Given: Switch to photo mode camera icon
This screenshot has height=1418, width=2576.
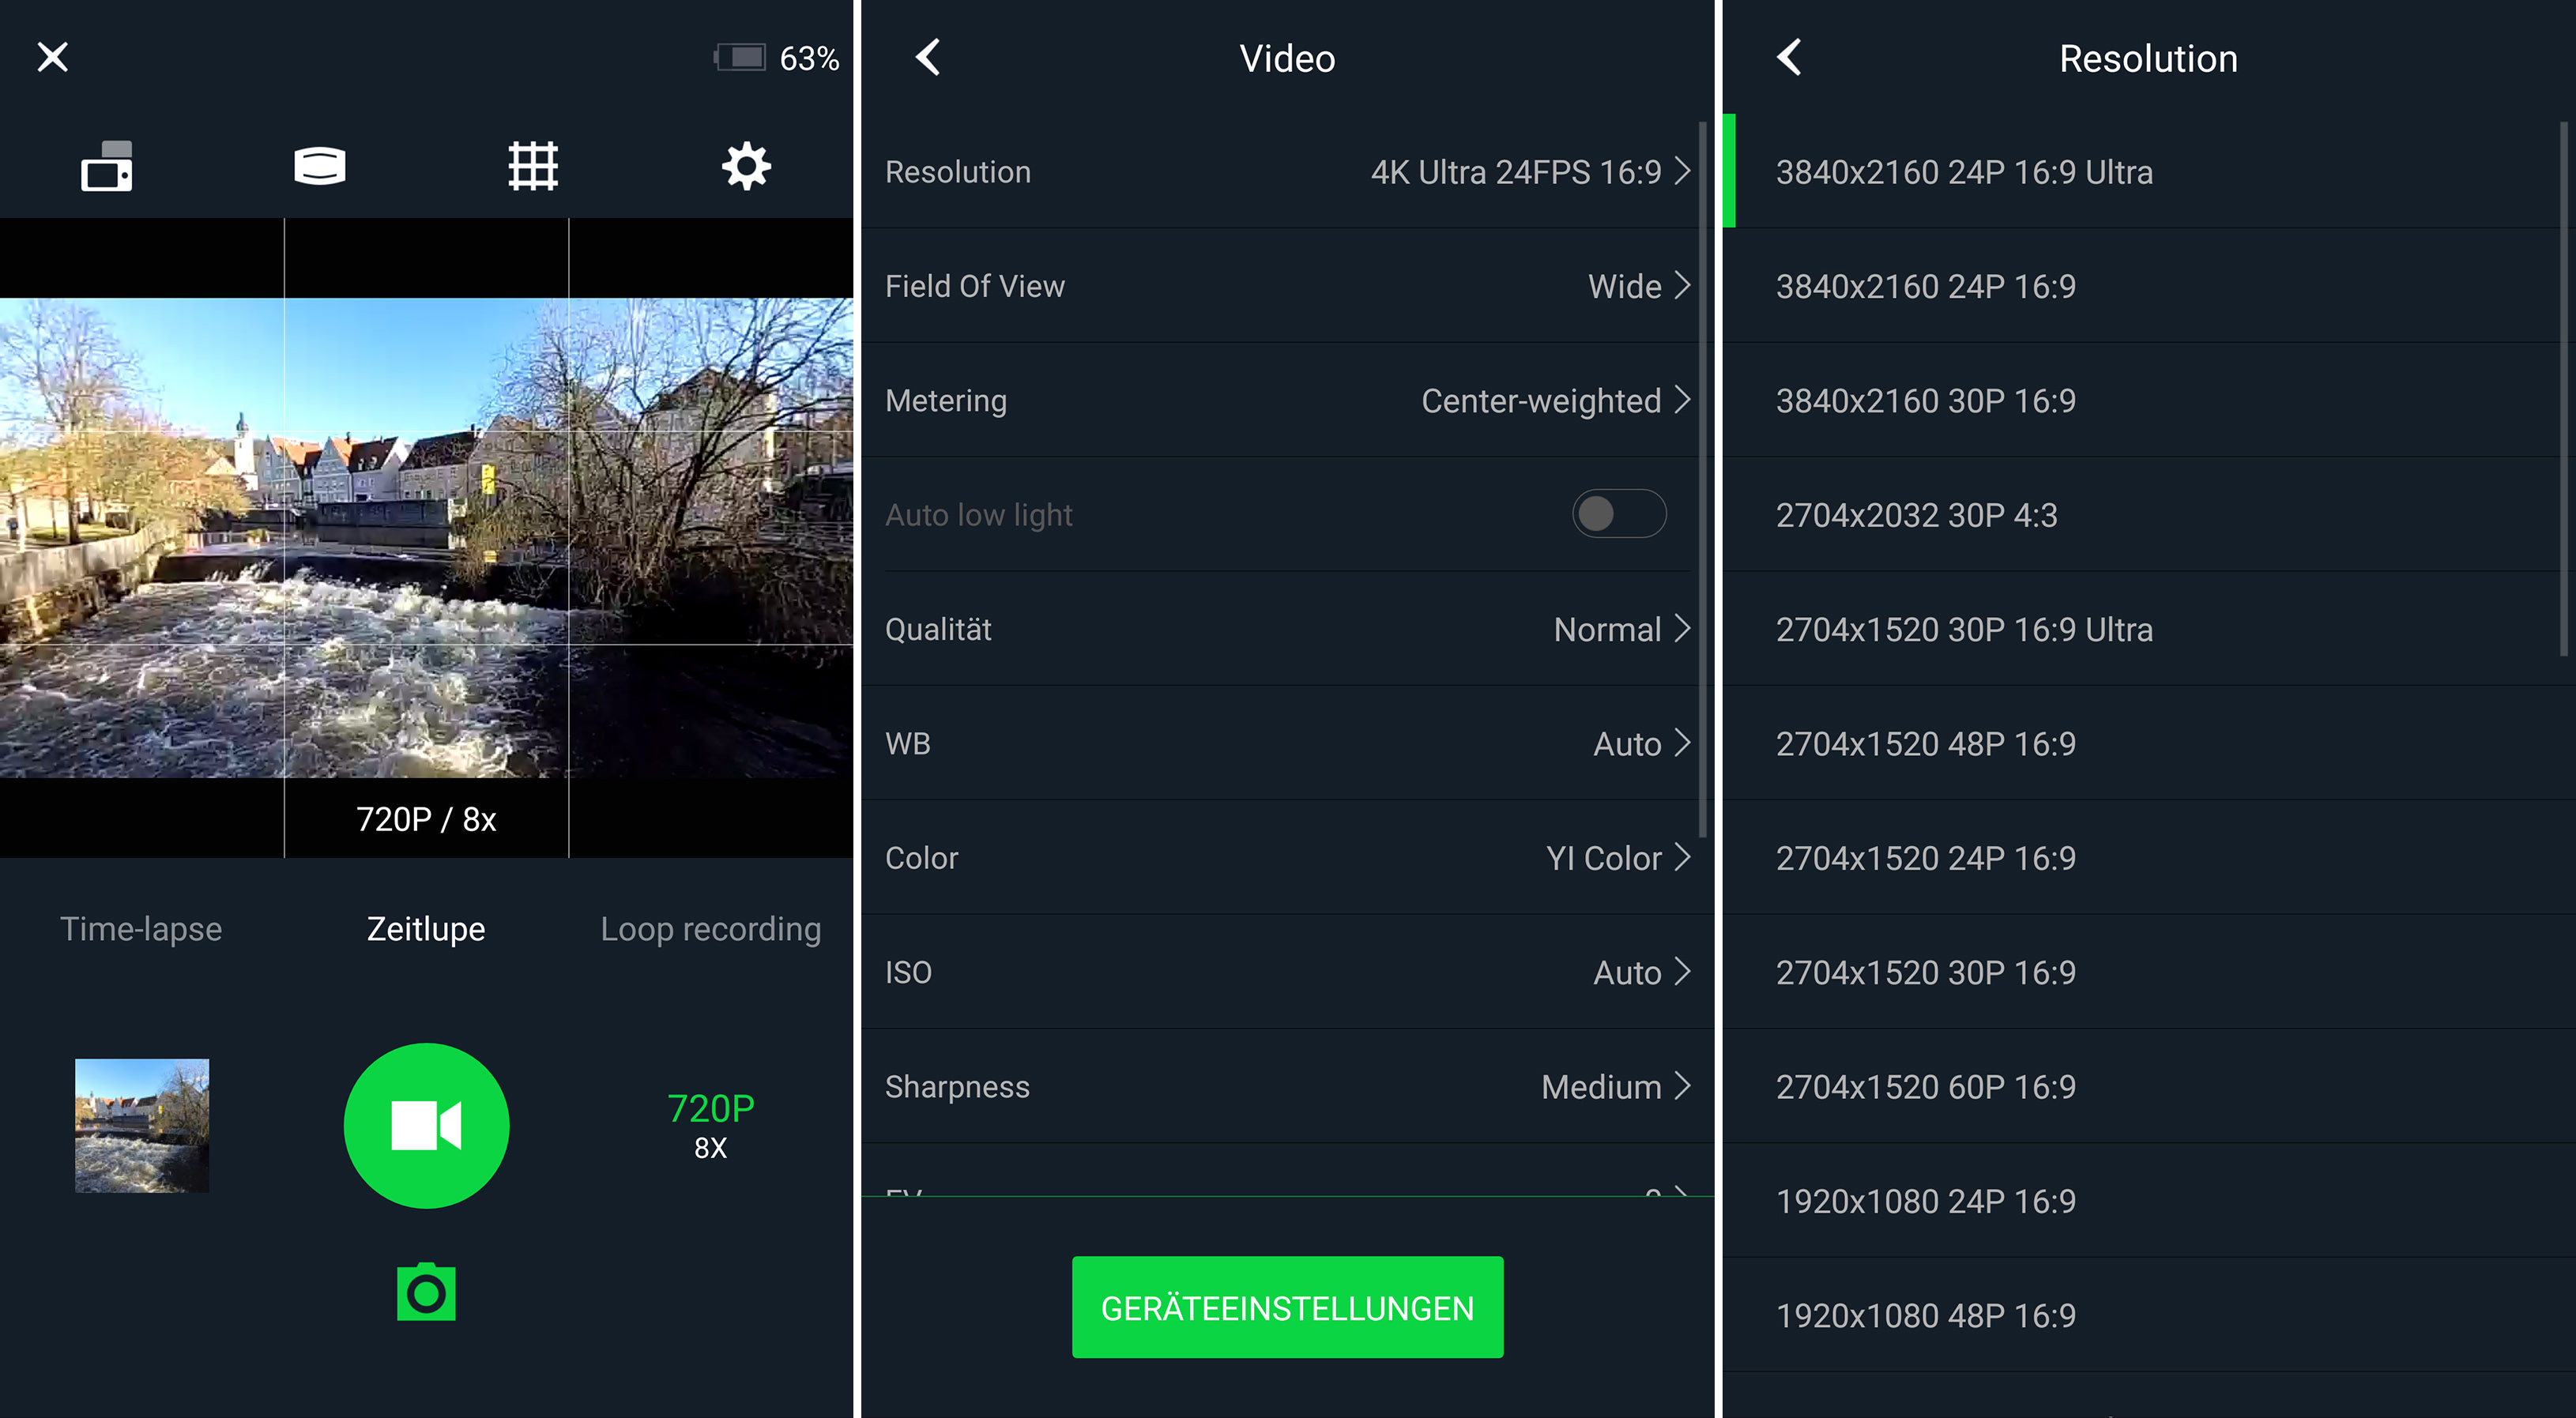Looking at the screenshot, I should click(x=426, y=1292).
